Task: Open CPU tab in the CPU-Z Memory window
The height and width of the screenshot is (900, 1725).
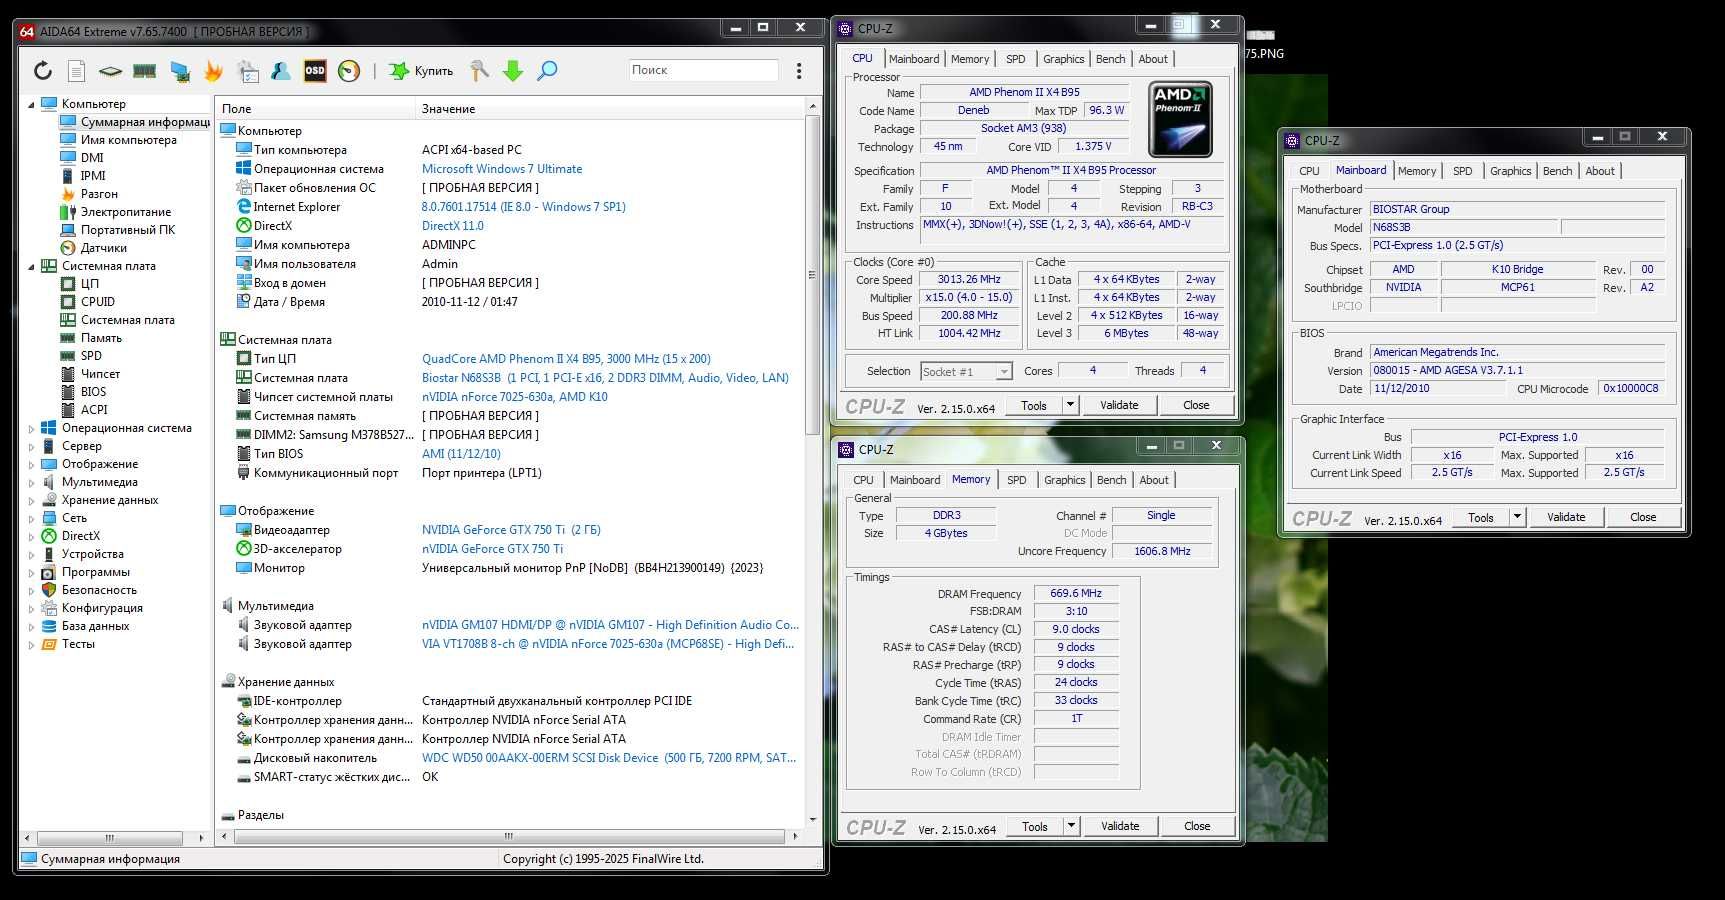Action: tap(863, 480)
